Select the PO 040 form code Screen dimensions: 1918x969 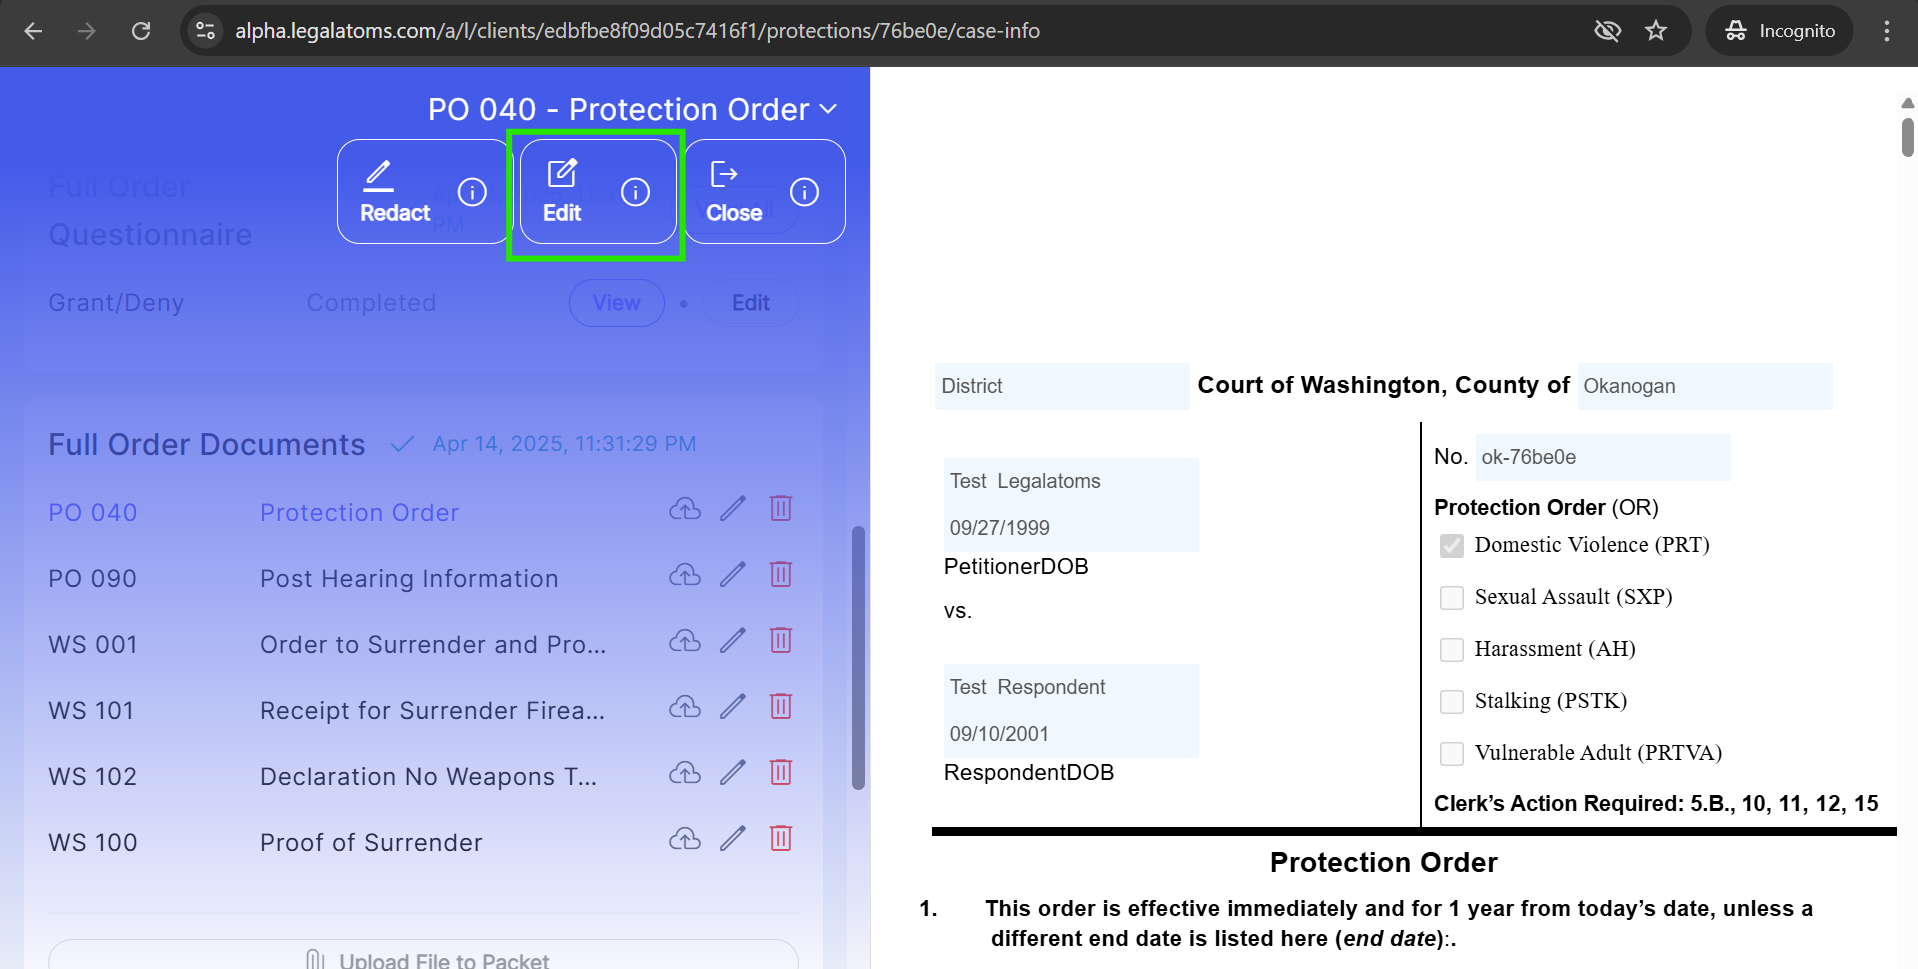pos(93,513)
